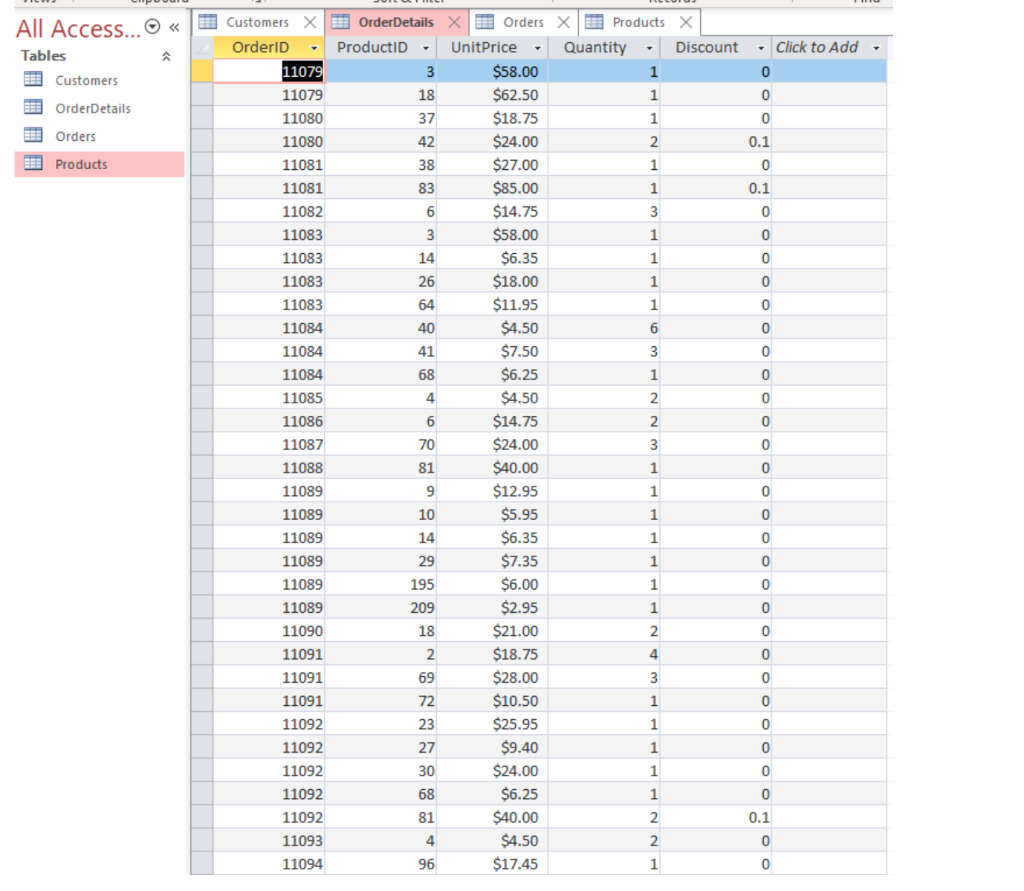This screenshot has height=891, width=1024.
Task: Switch to the Products document tab
Action: [638, 22]
